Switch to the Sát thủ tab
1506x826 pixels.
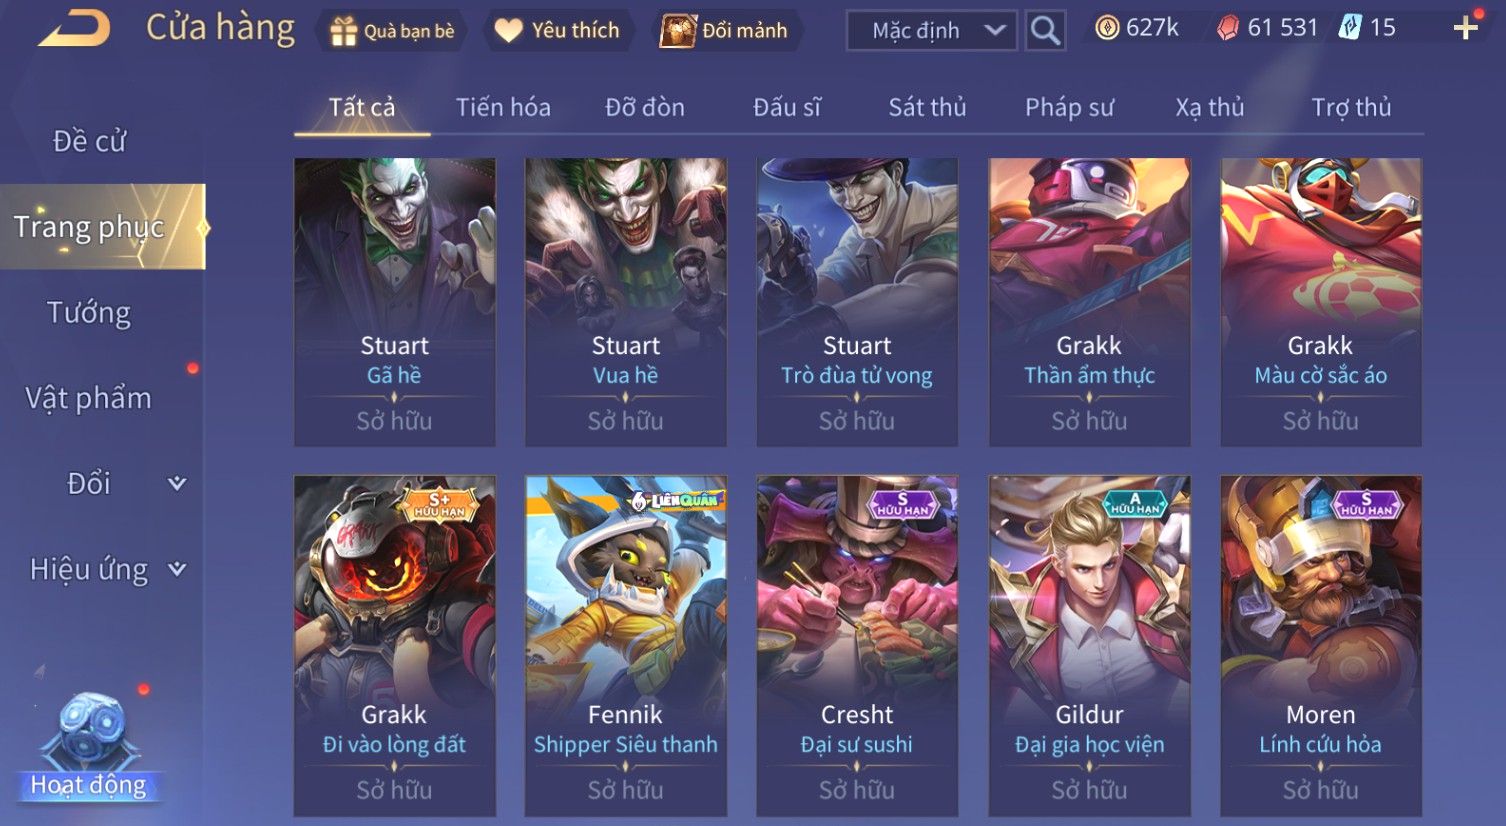tap(927, 107)
